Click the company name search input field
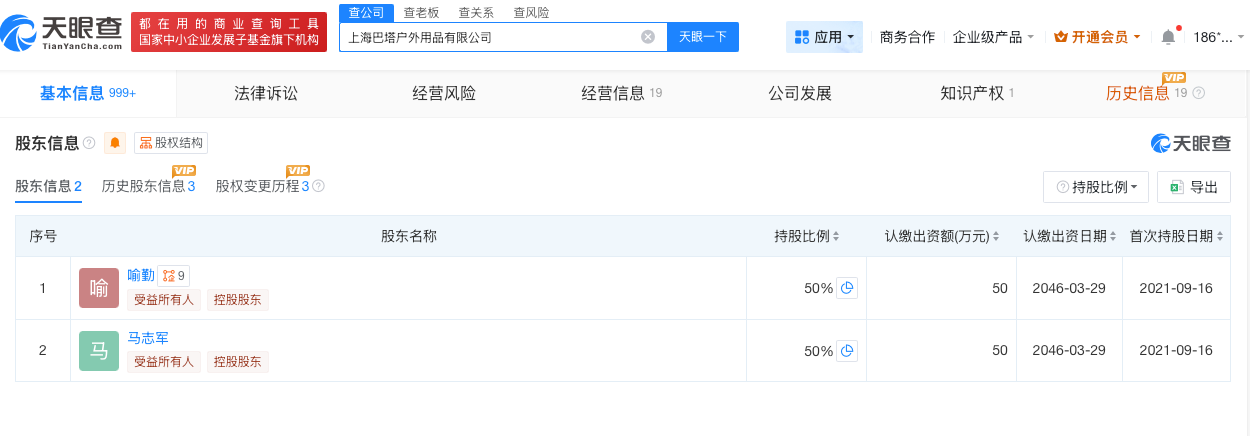The image size is (1250, 436). click(x=490, y=37)
